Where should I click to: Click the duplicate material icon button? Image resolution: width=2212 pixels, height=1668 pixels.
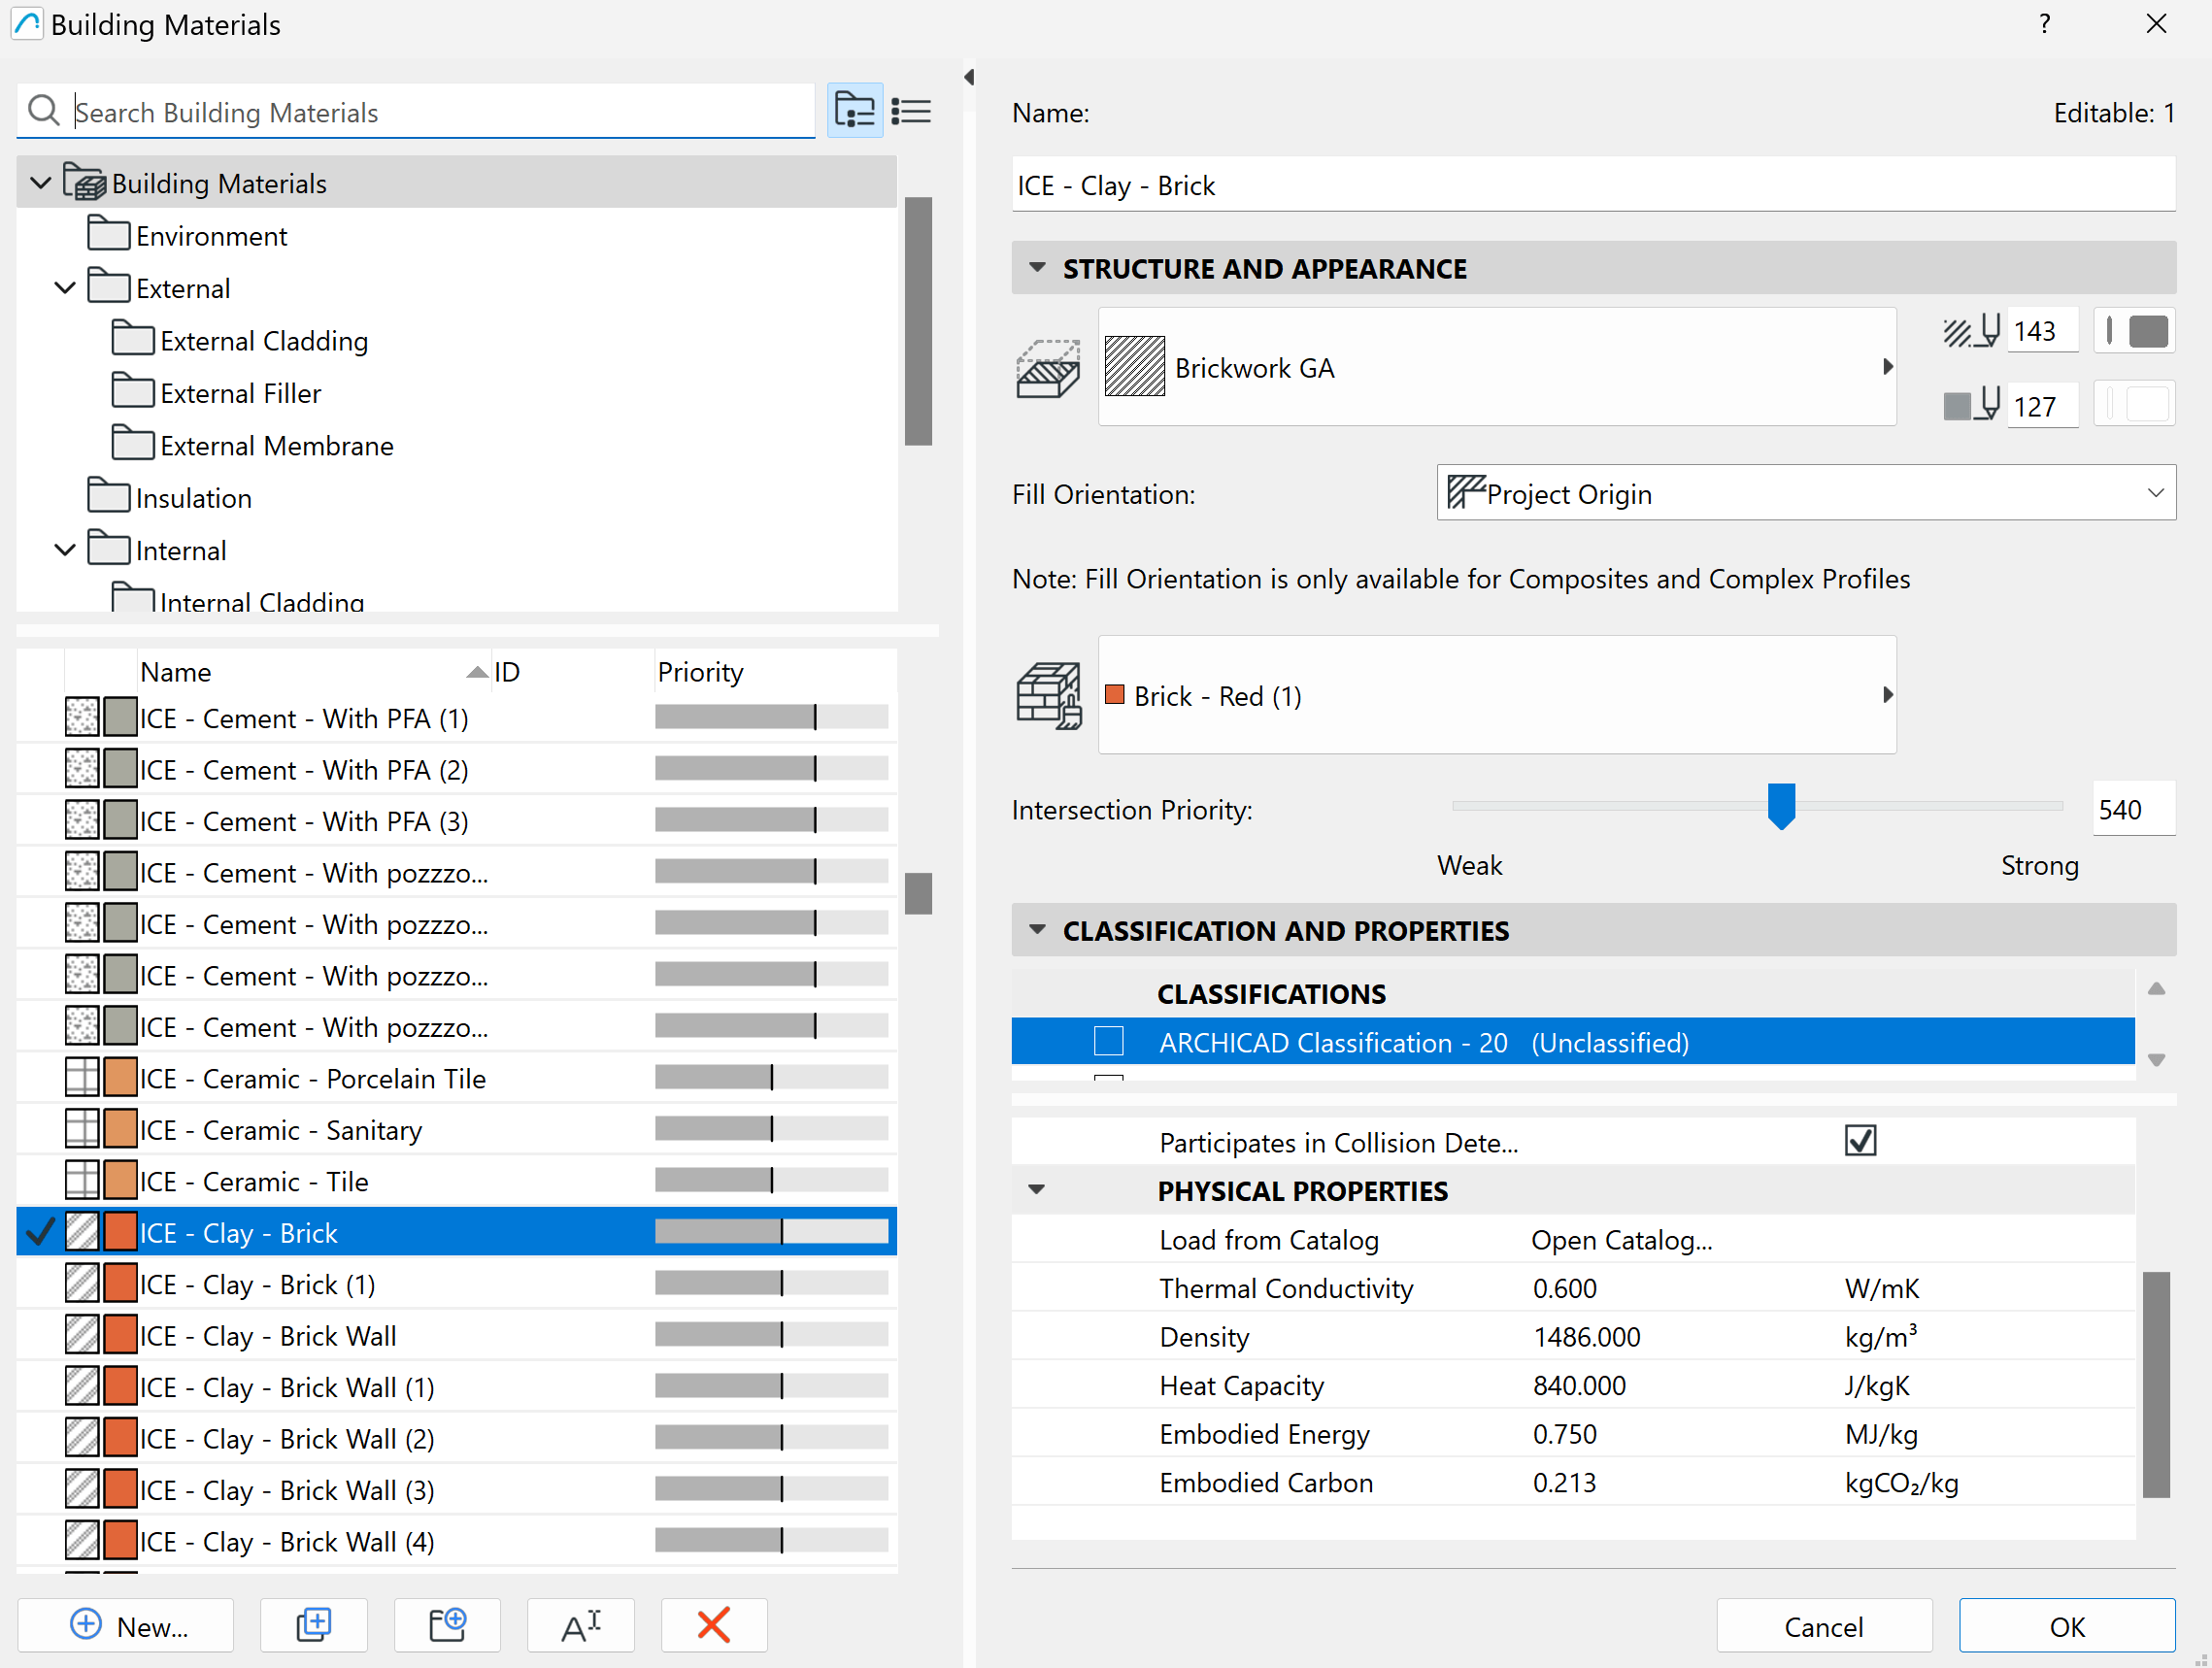pos(313,1625)
